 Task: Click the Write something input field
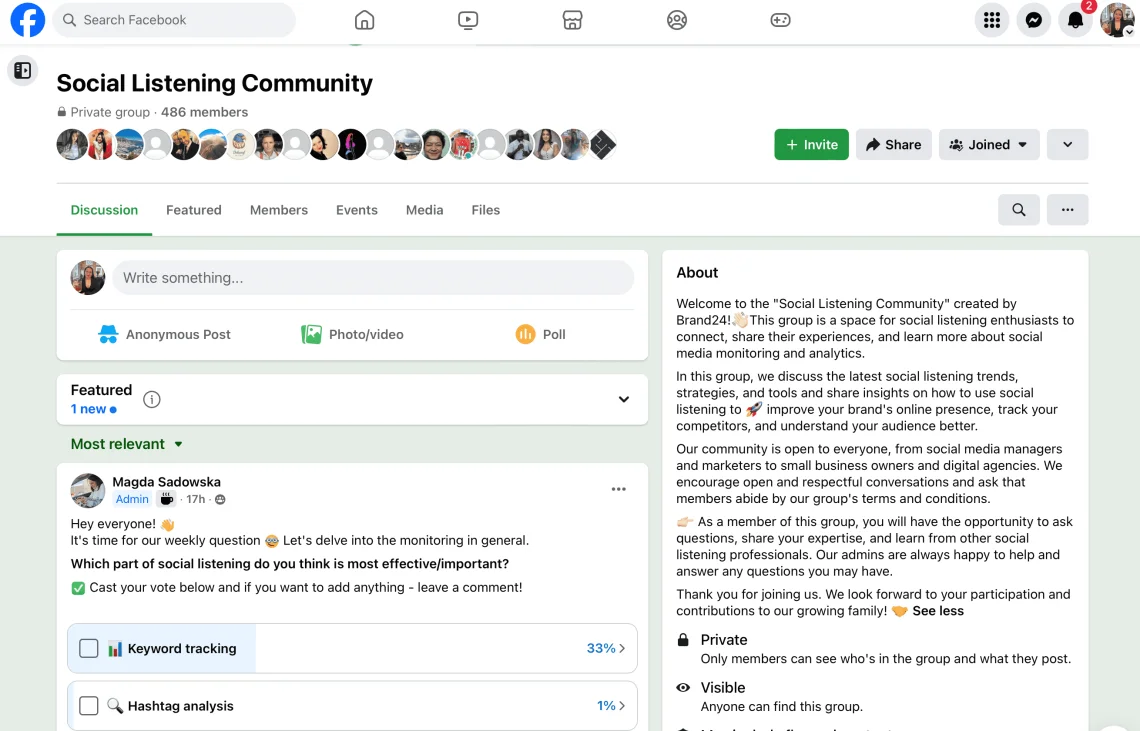[372, 278]
